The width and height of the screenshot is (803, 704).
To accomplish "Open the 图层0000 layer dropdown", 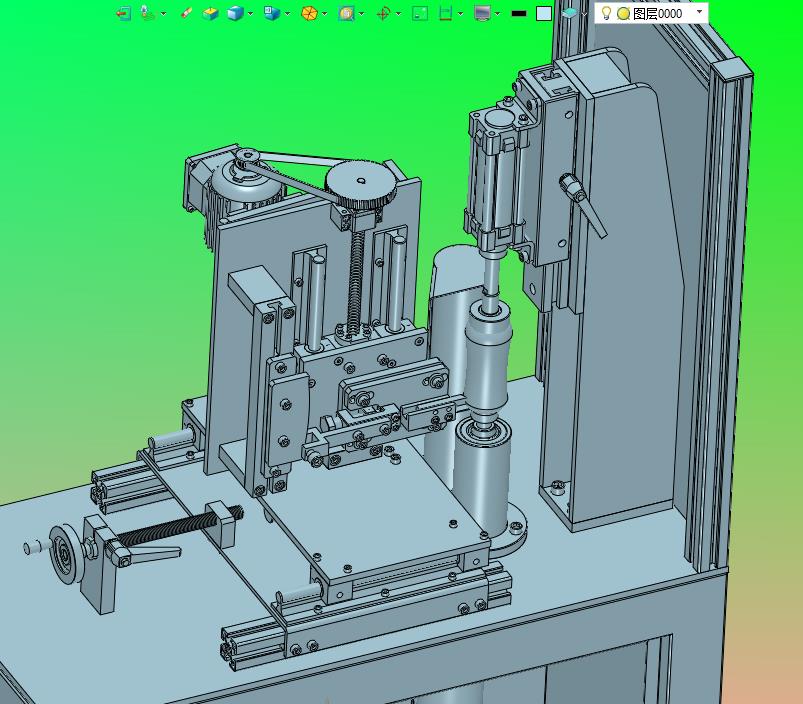I will click(699, 11).
